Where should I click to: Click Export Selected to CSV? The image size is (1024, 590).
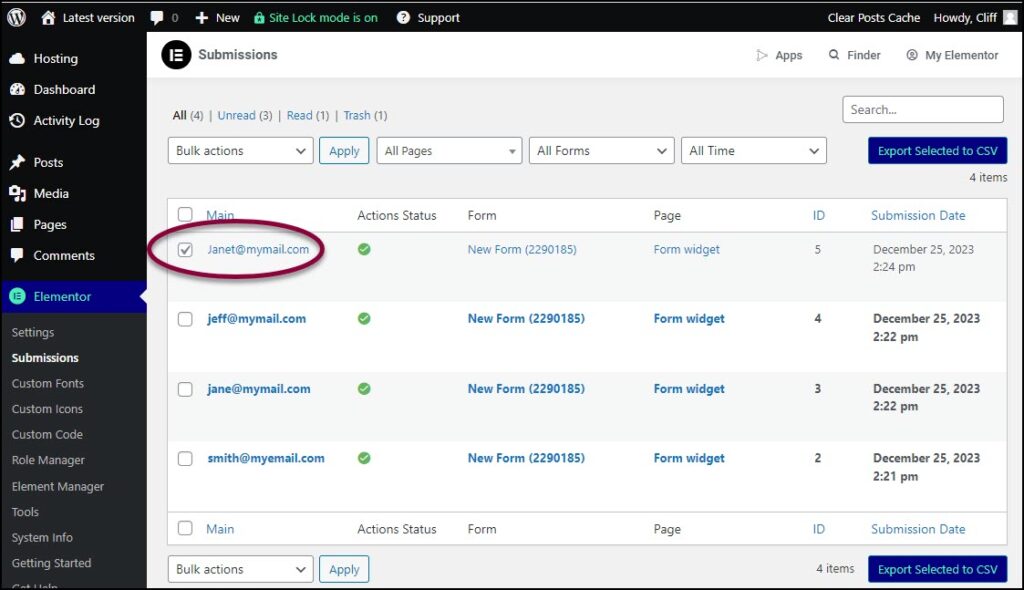pos(937,150)
